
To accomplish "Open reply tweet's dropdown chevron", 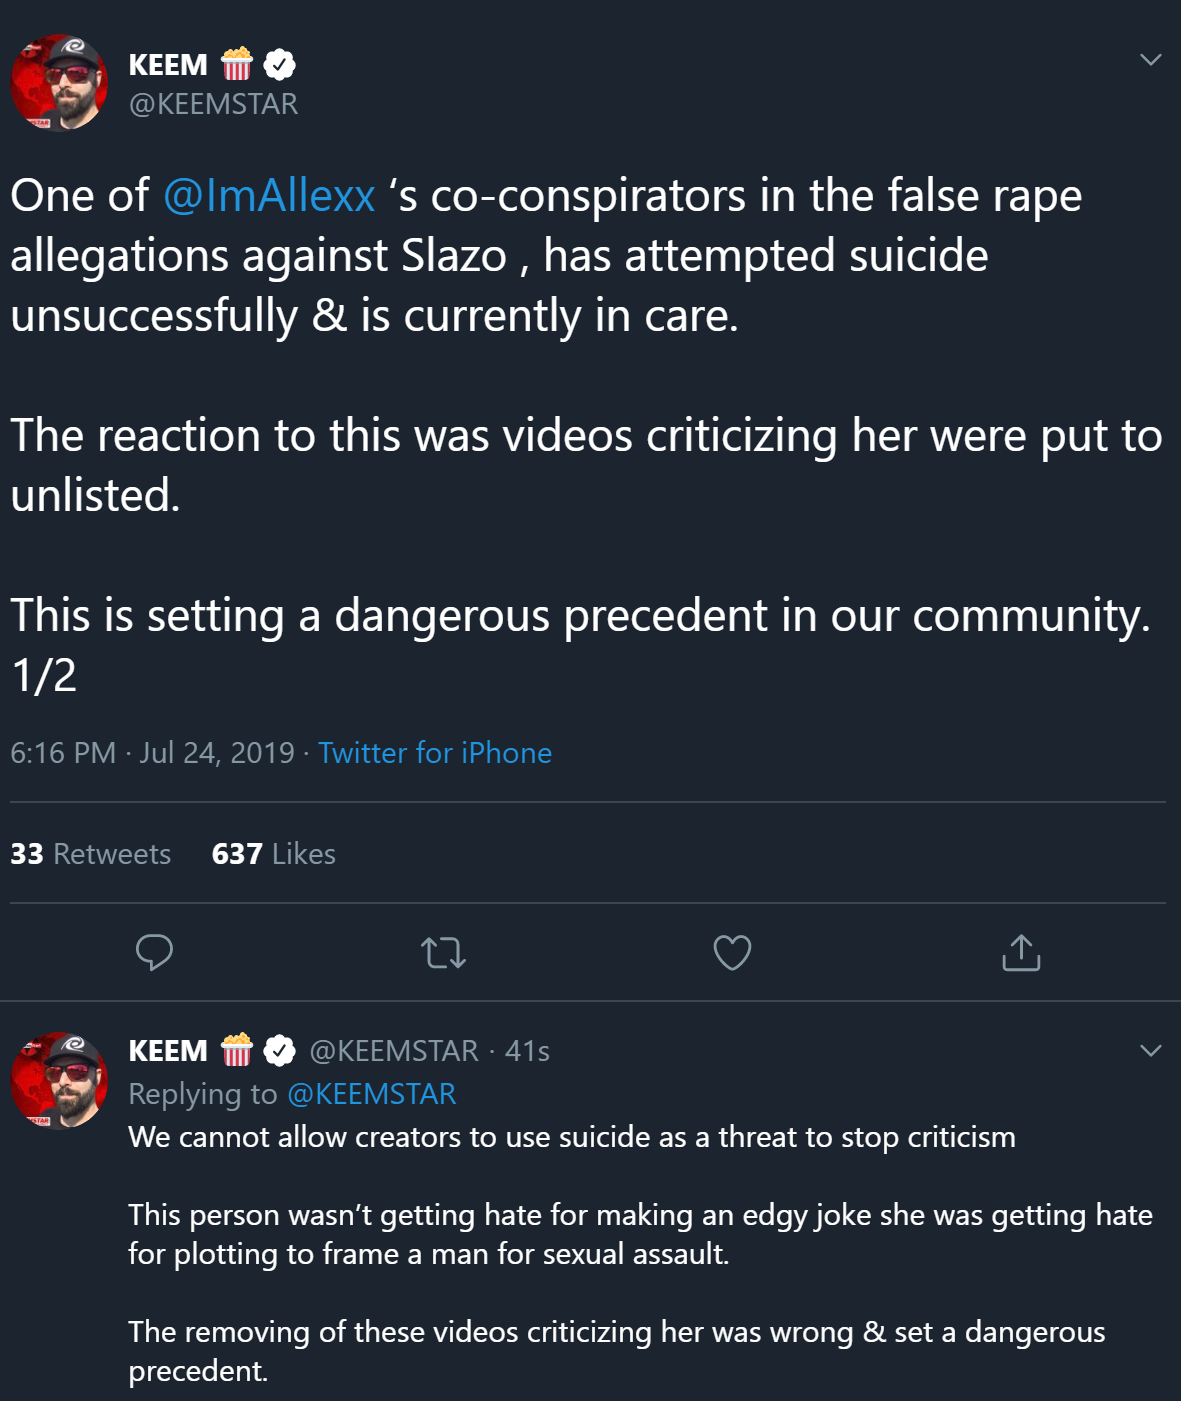I will coord(1151,1051).
